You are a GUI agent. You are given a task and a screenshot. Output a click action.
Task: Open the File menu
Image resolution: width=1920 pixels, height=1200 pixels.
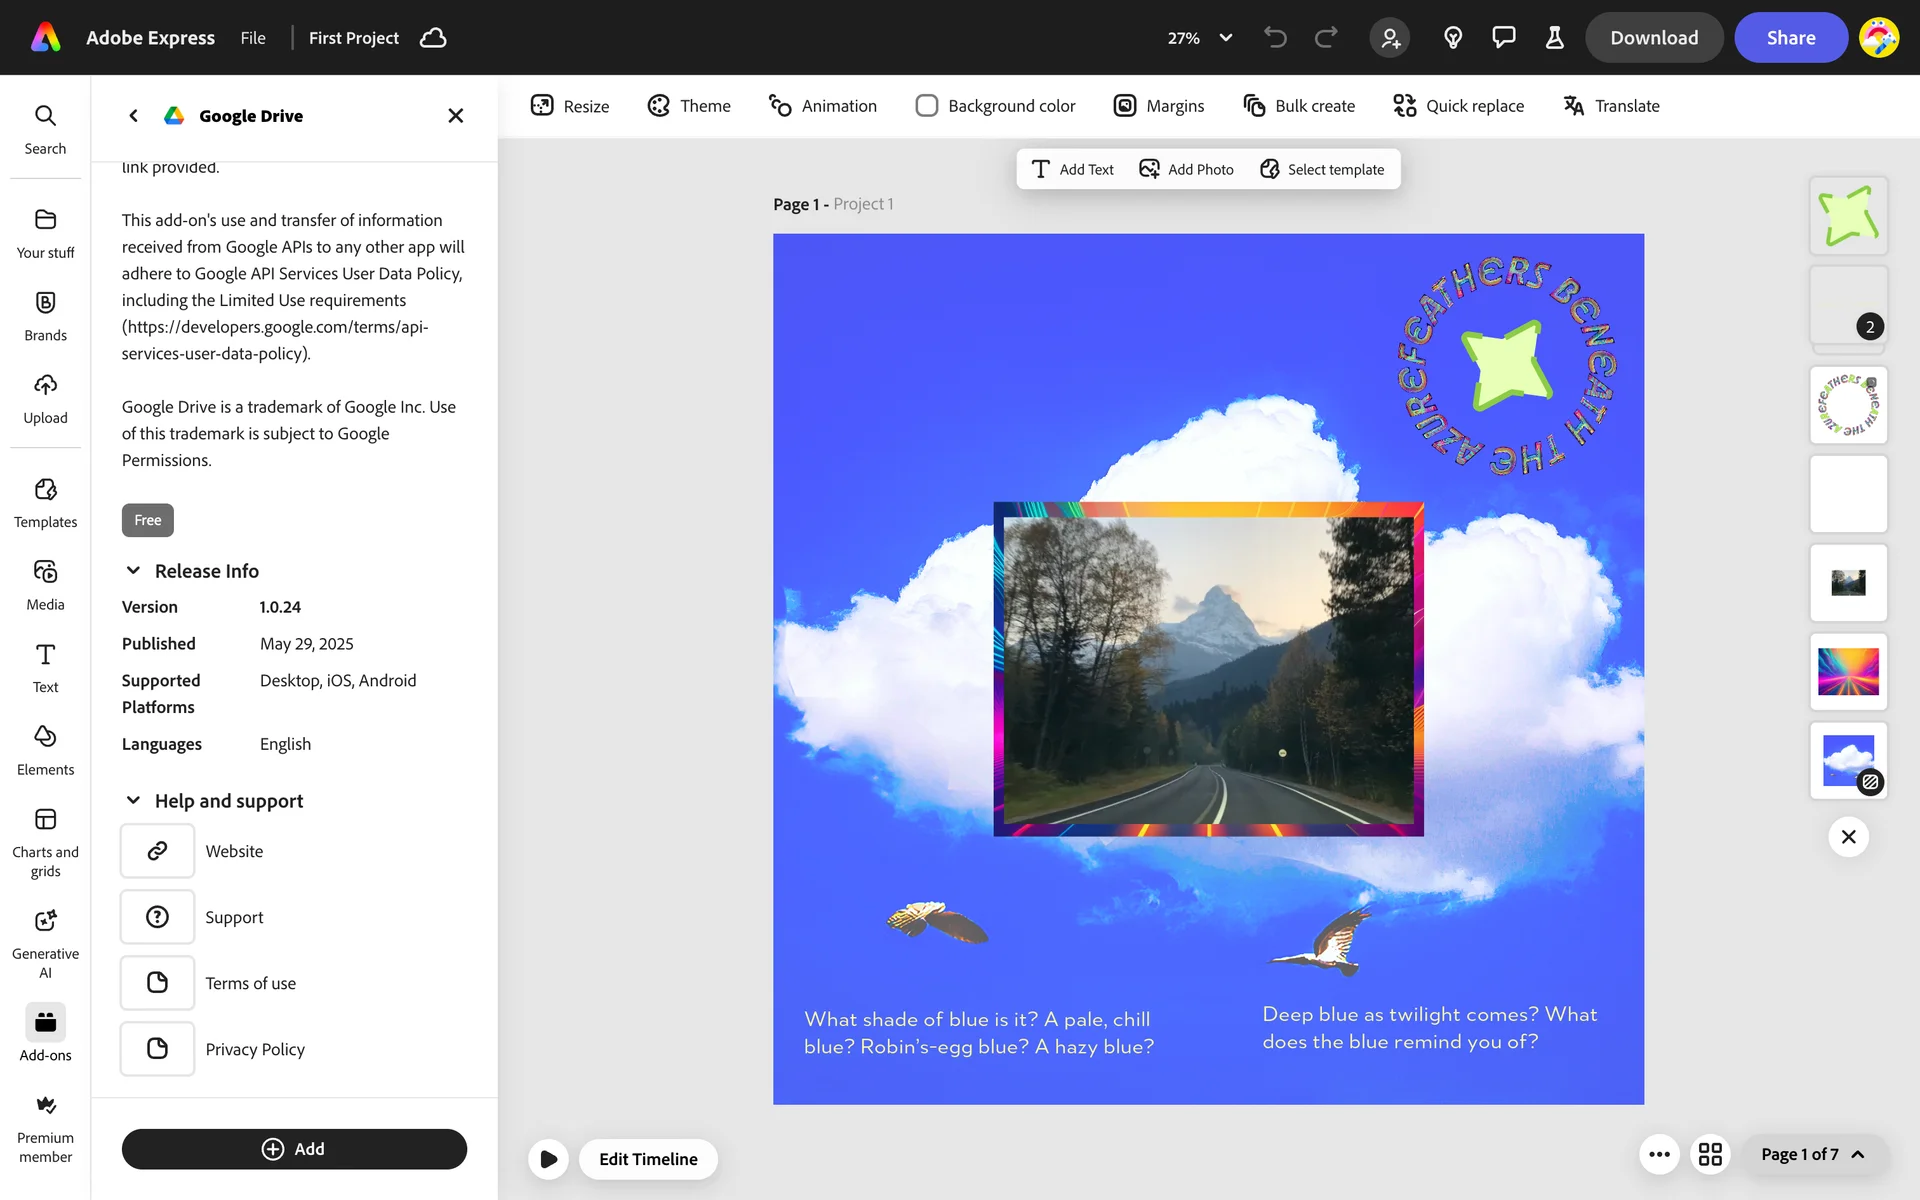tap(253, 38)
